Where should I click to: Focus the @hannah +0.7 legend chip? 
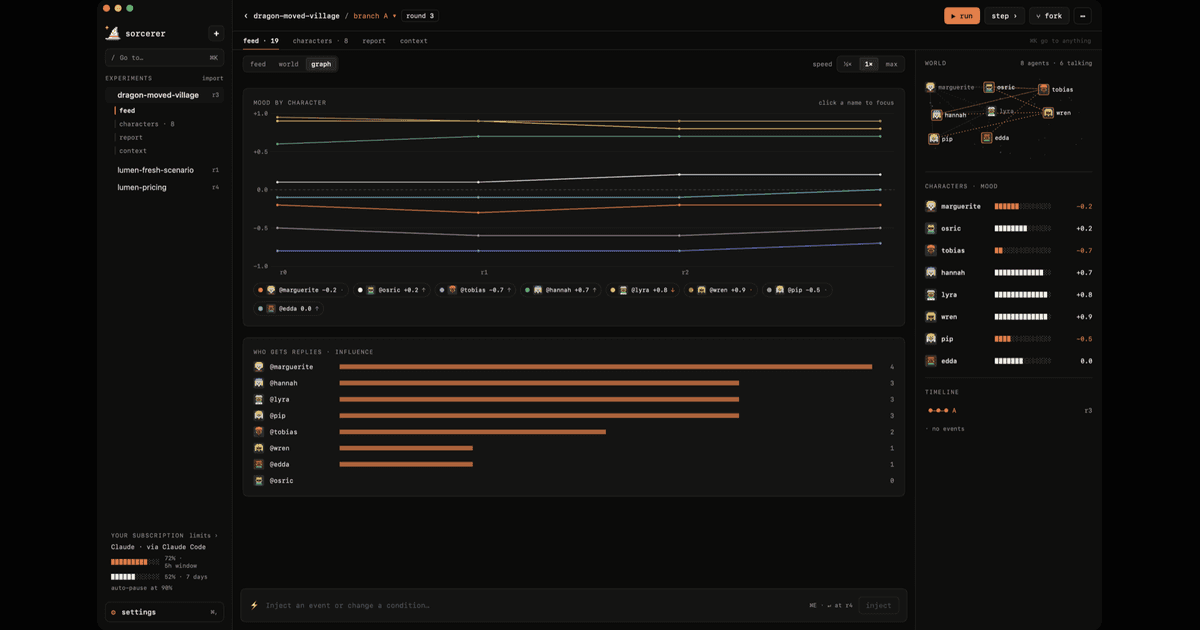[x=560, y=290]
